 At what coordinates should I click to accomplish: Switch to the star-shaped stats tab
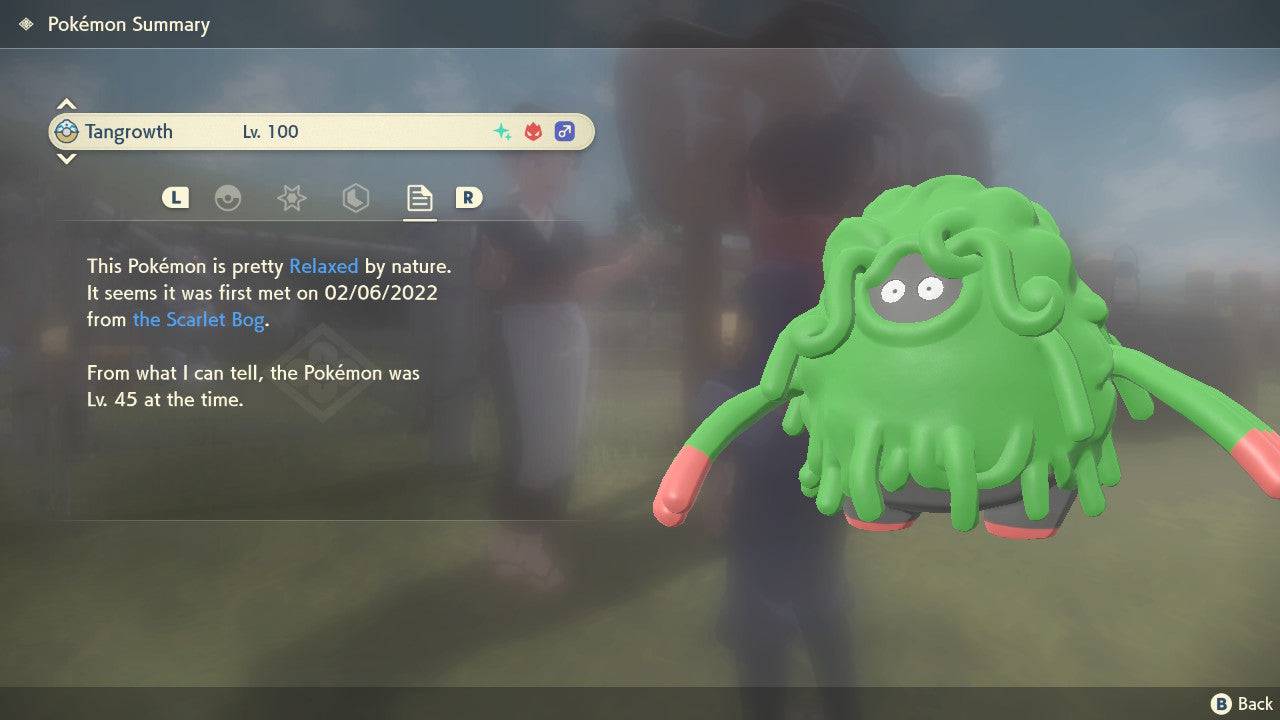tap(291, 198)
